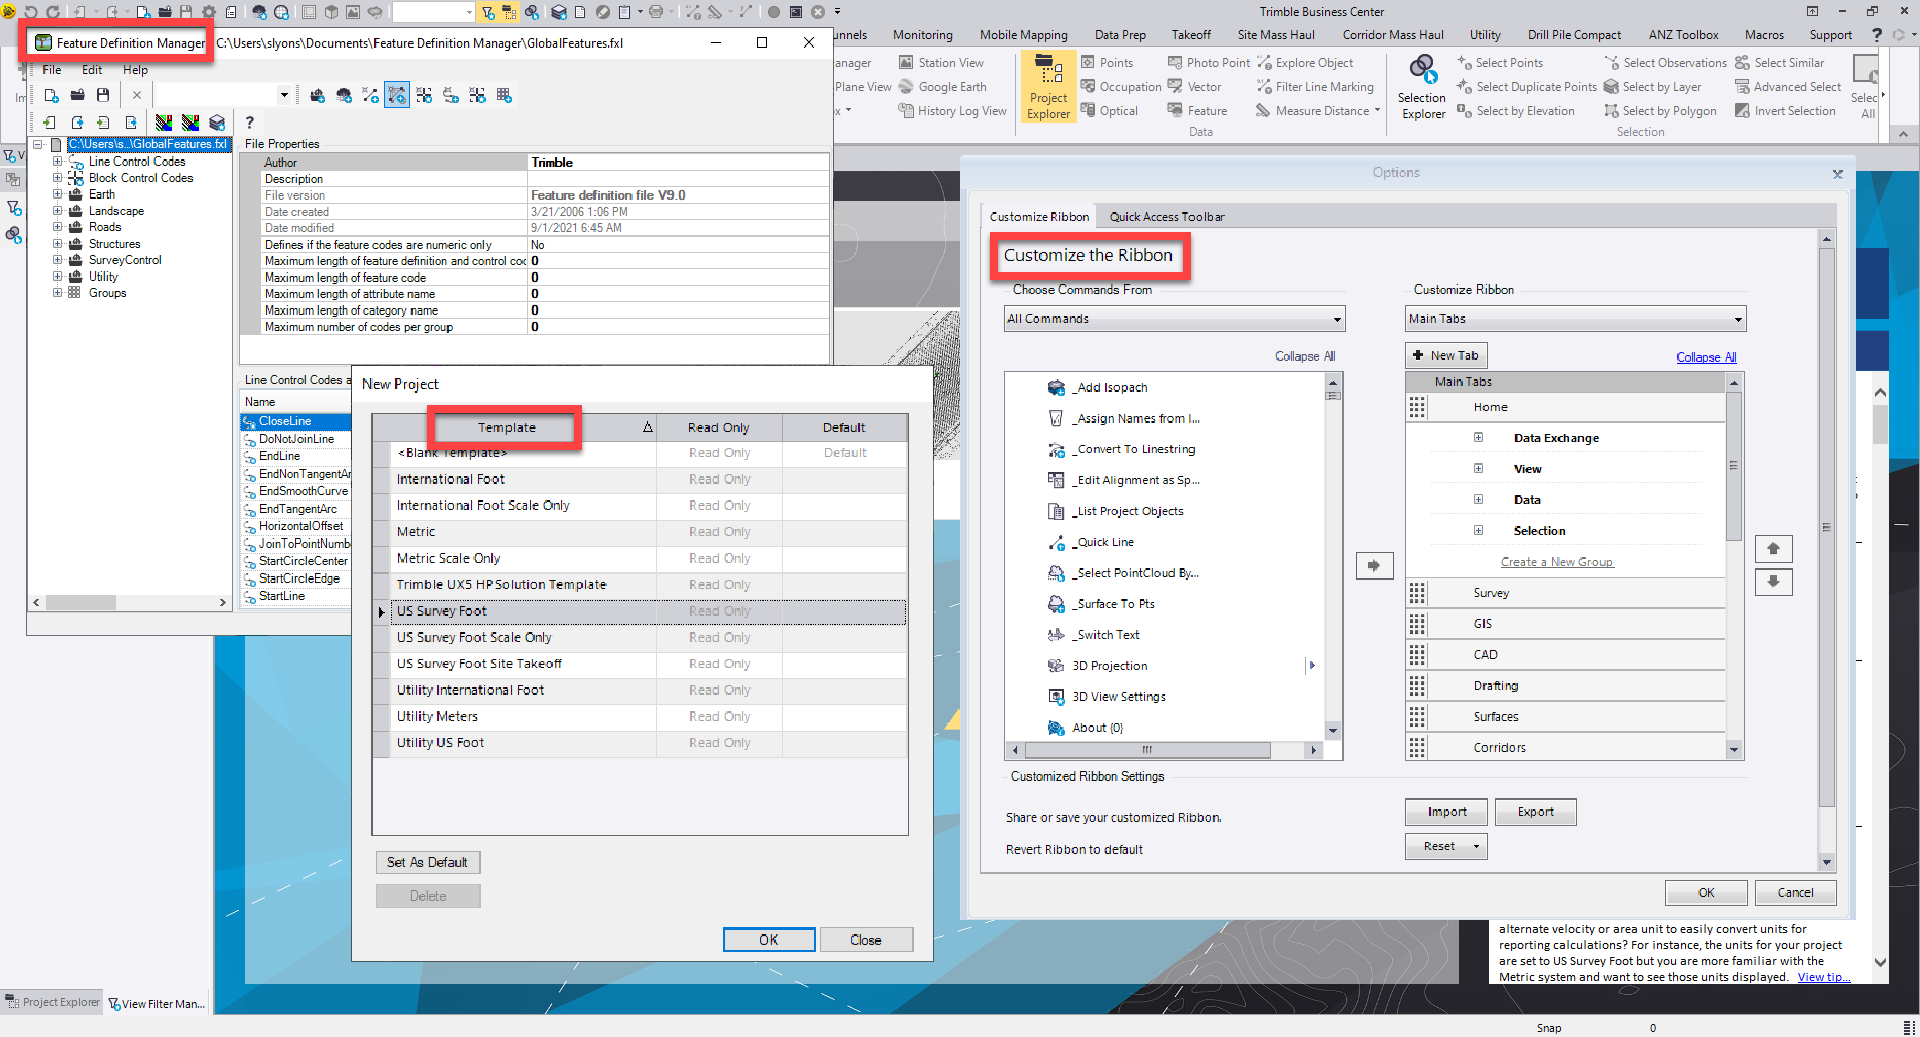
Task: Expand the Structures tree node
Action: [57, 244]
